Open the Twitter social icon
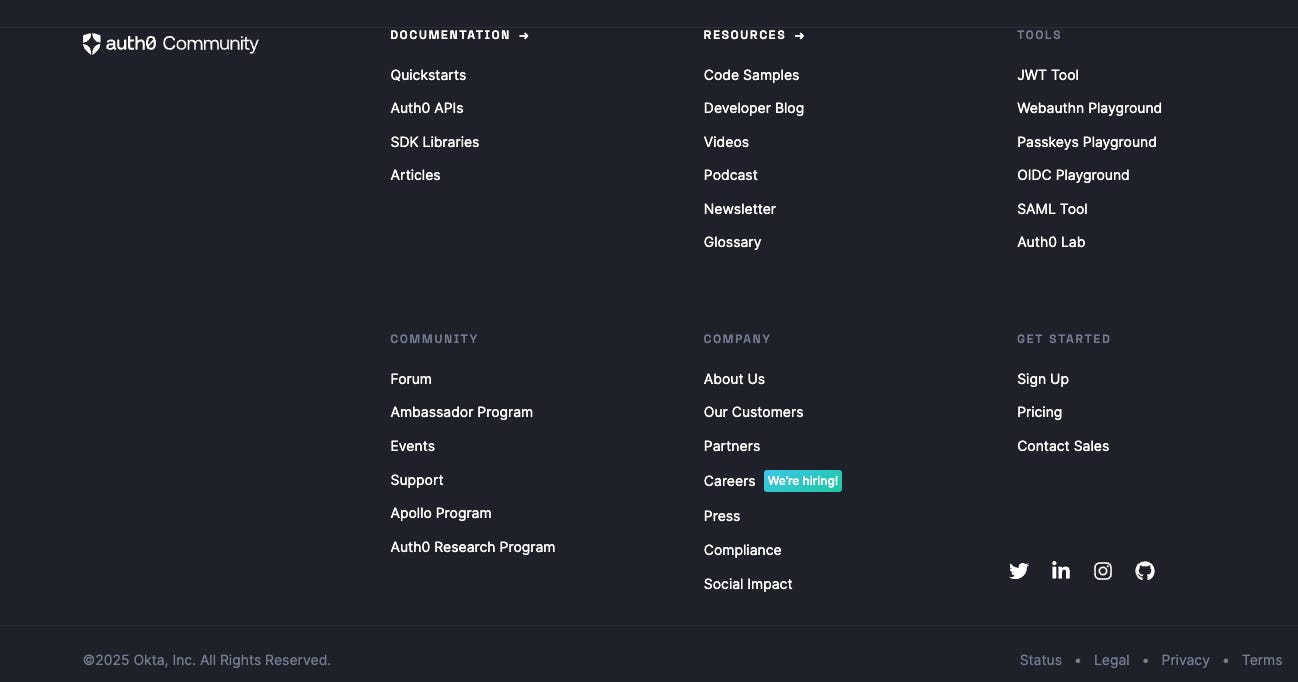This screenshot has height=682, width=1298. (x=1019, y=571)
